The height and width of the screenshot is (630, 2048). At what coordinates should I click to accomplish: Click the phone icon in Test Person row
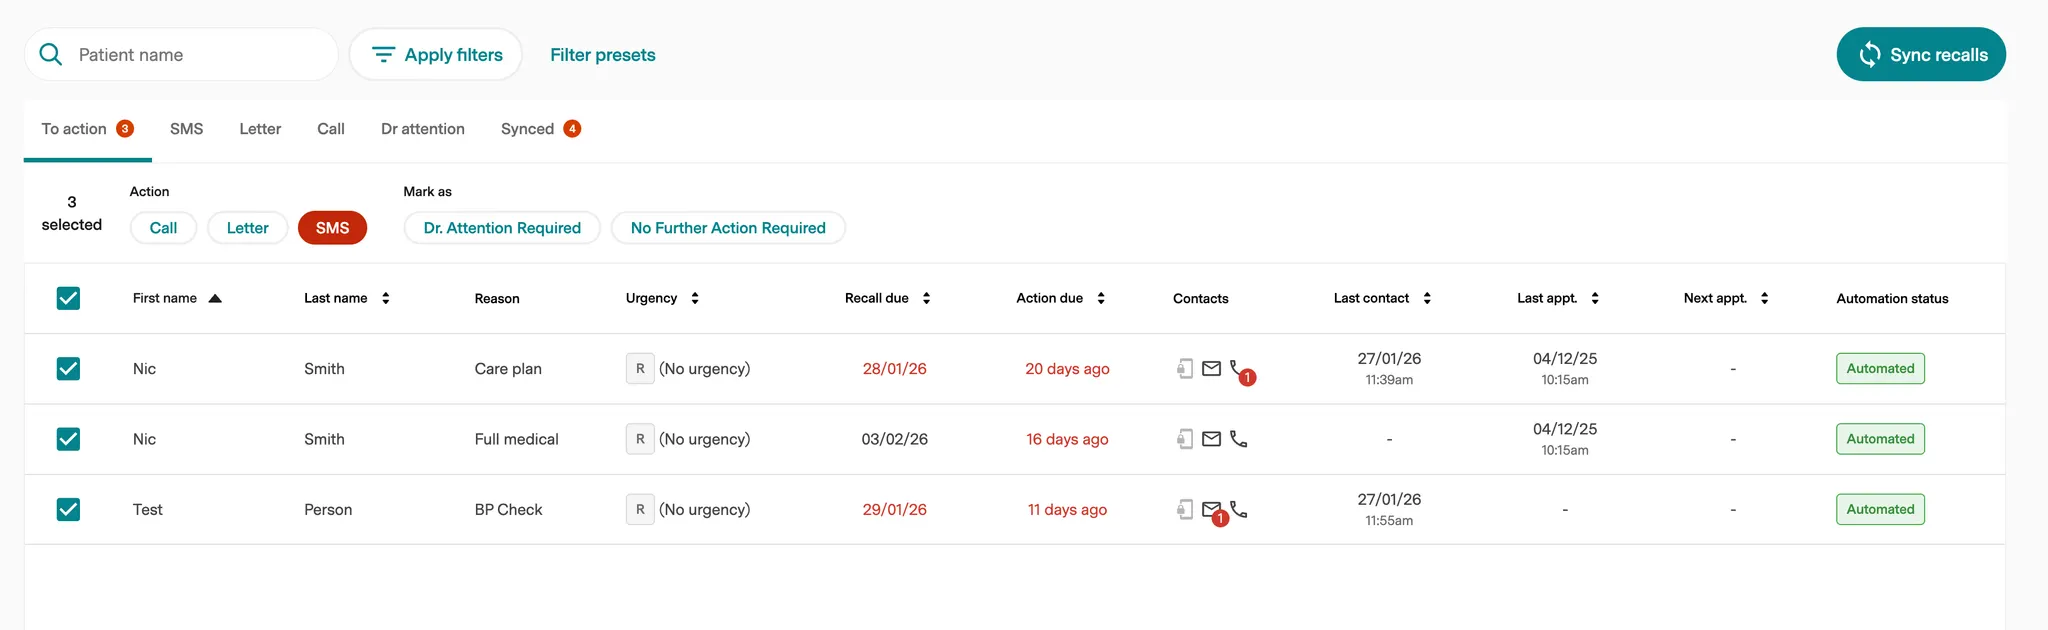[x=1240, y=510]
